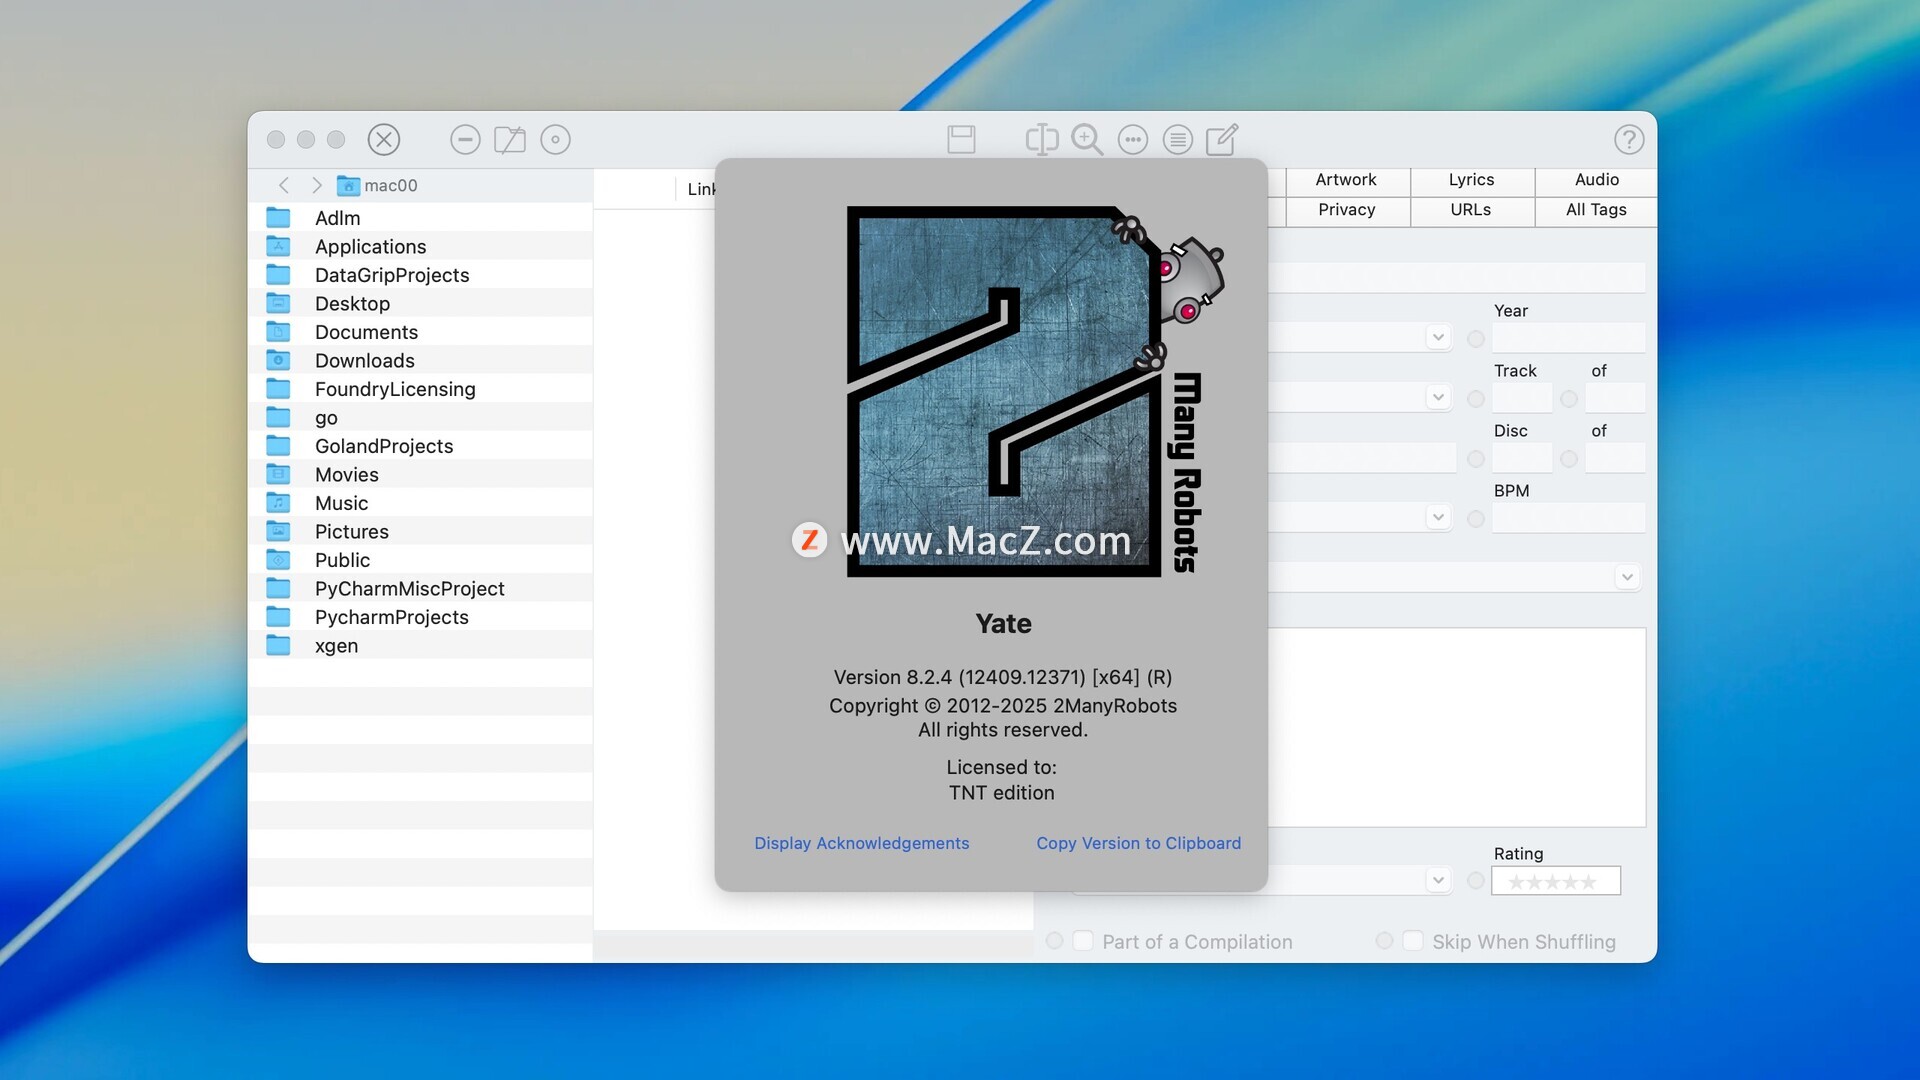Open help via the question mark icon

click(1629, 139)
